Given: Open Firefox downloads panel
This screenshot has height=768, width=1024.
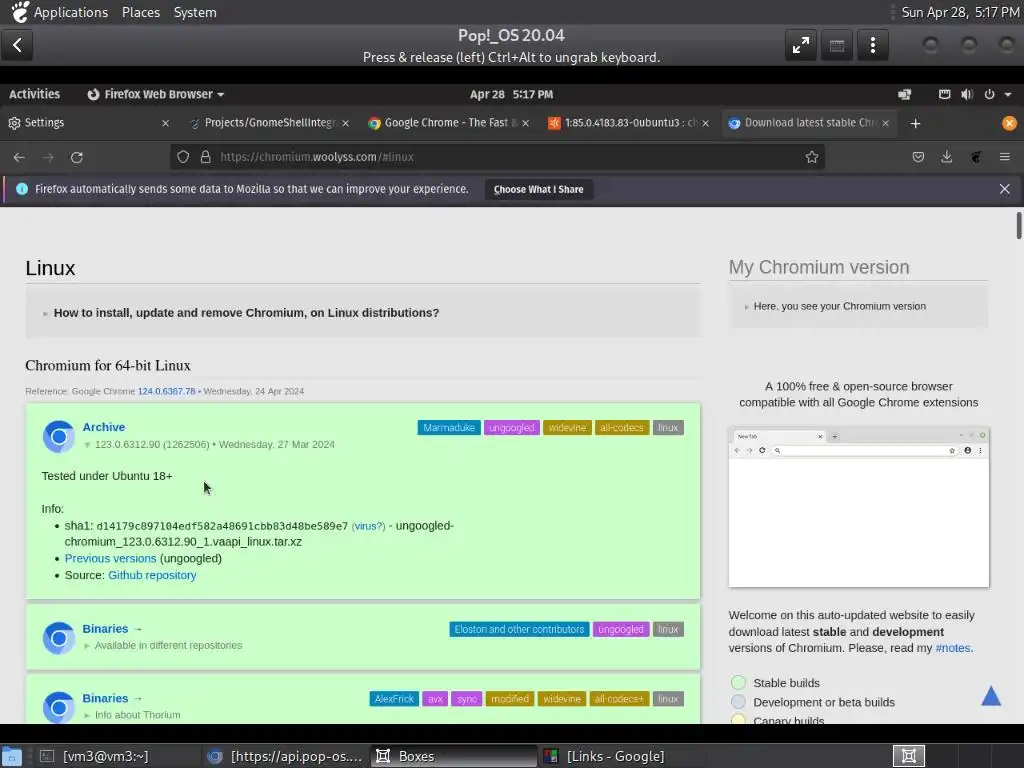Looking at the screenshot, I should point(946,157).
